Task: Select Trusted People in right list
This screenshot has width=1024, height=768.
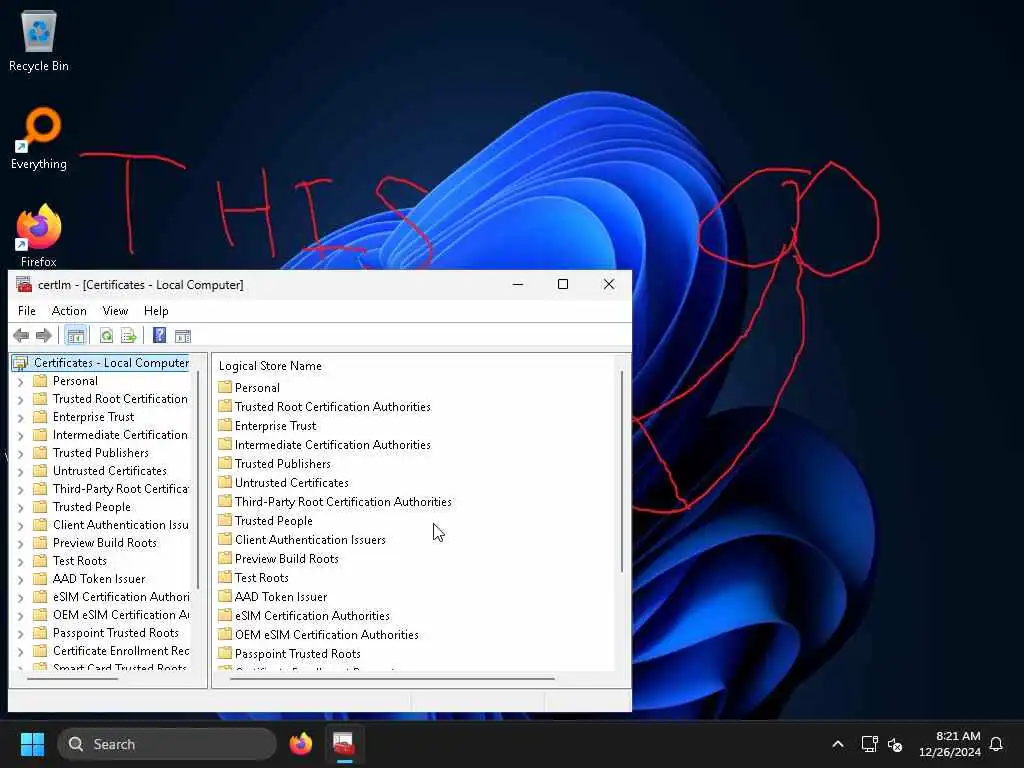Action: click(x=274, y=520)
